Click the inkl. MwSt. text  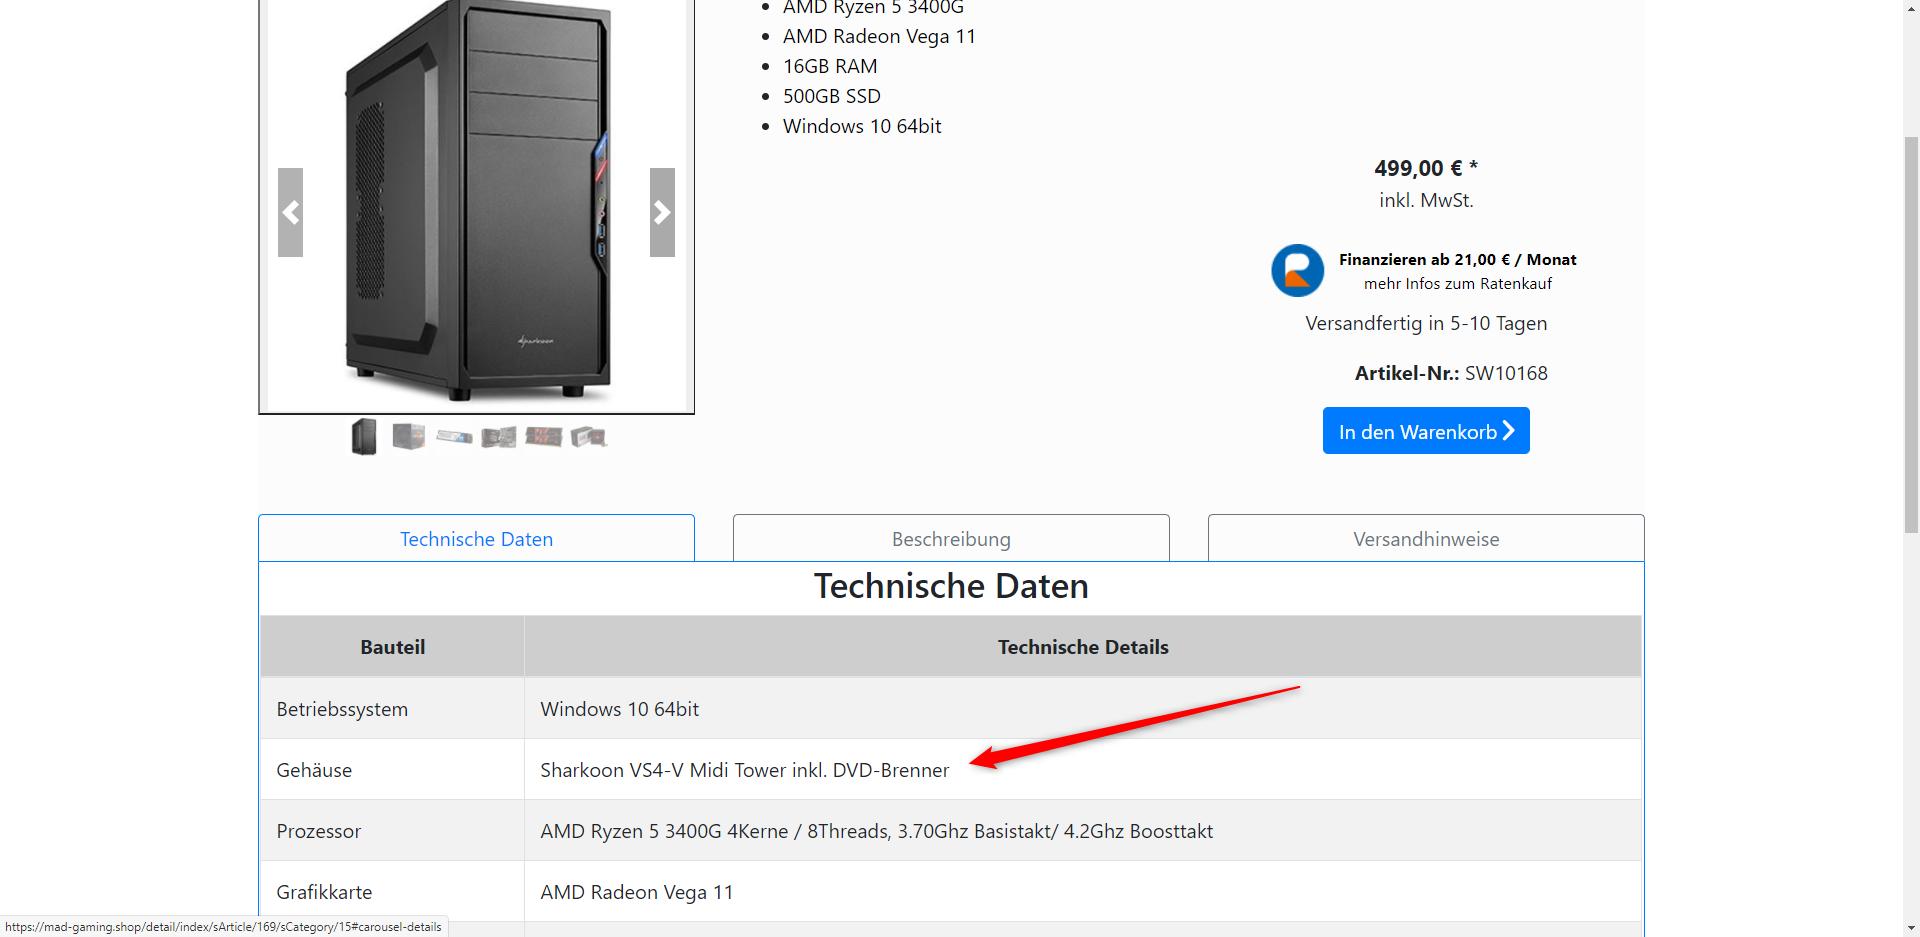(1426, 200)
